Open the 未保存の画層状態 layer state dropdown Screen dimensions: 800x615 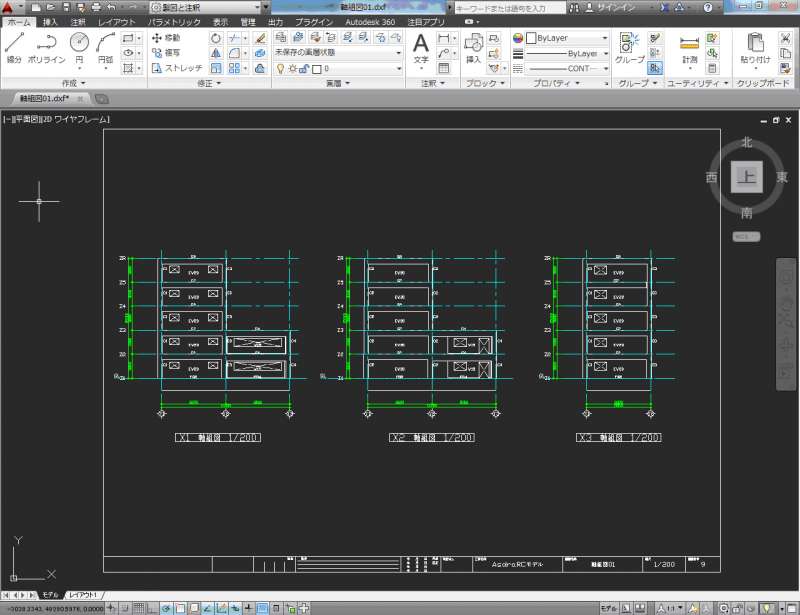point(338,53)
